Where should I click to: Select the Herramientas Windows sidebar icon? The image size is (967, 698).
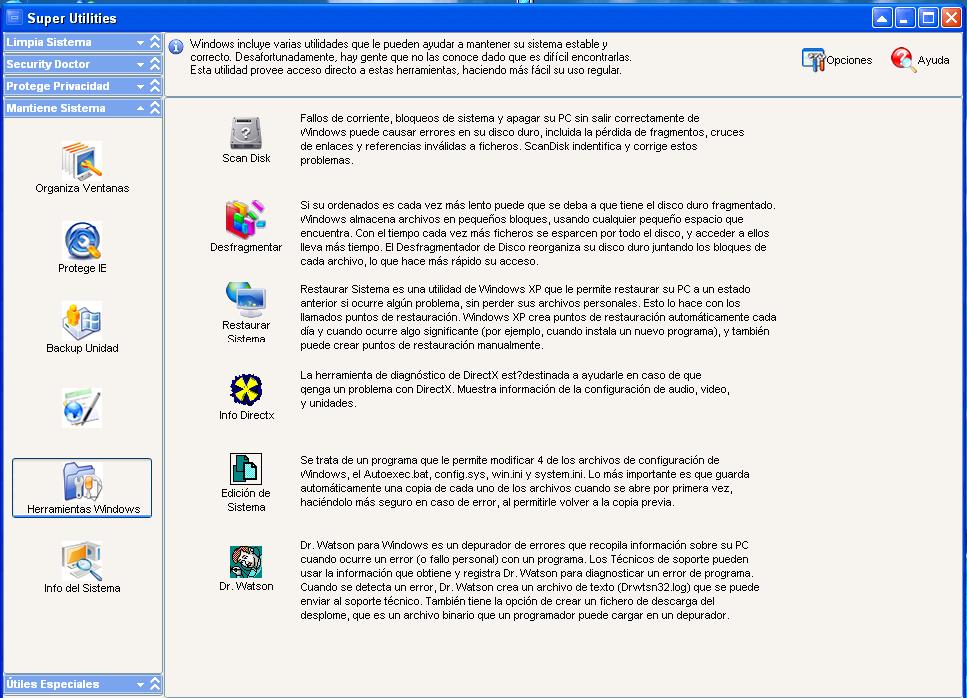point(82,488)
